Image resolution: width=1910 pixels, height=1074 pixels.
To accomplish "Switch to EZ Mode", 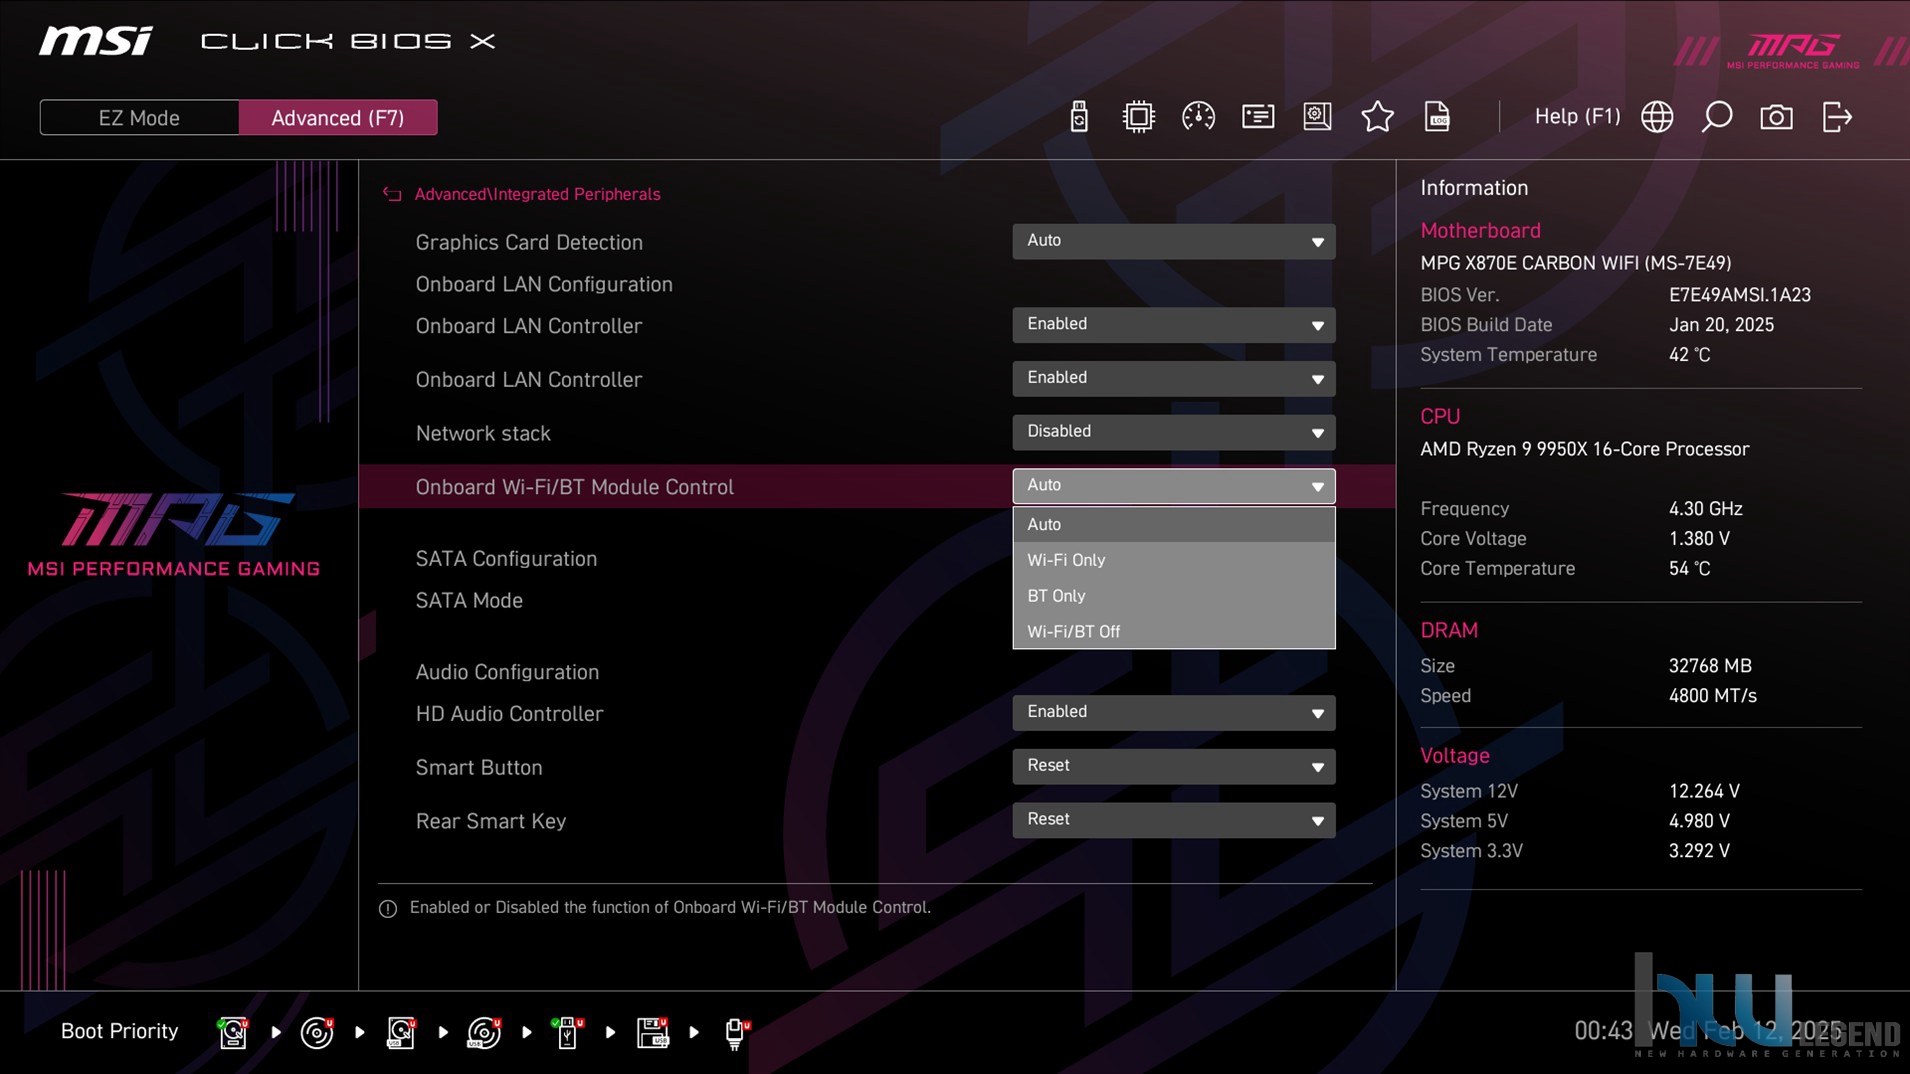I will coord(139,117).
